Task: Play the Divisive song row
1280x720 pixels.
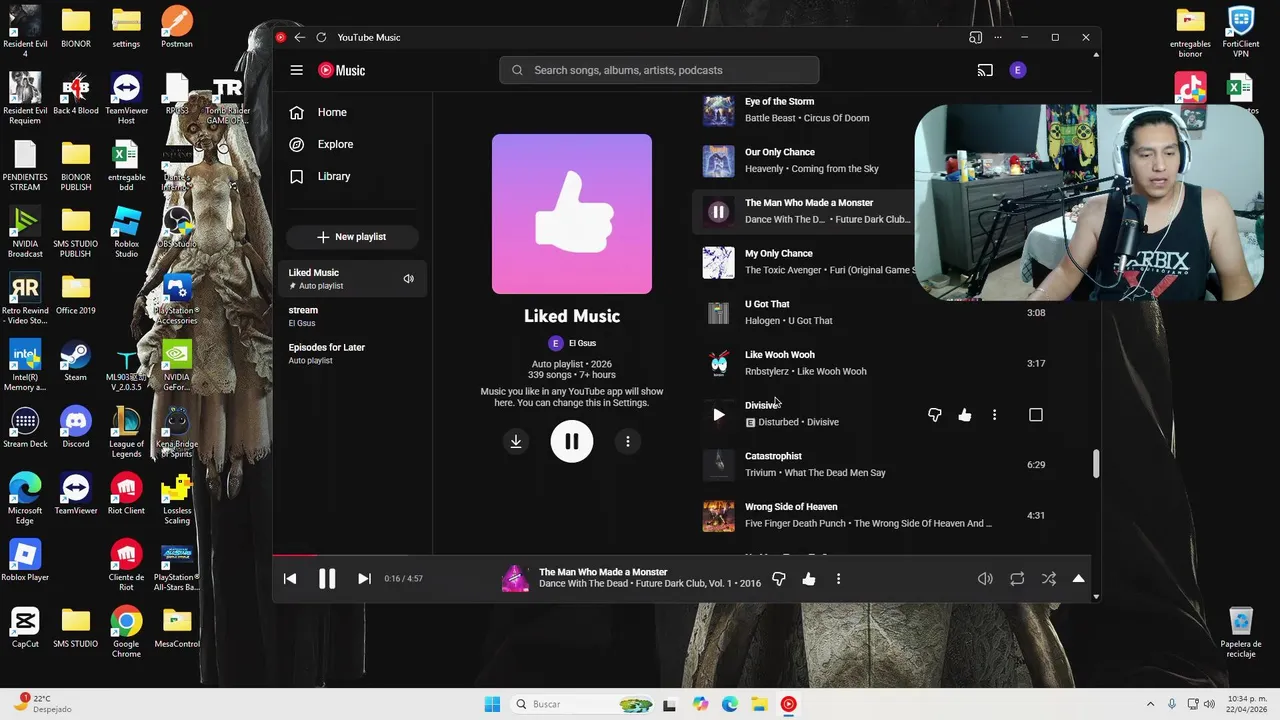Action: 718,415
